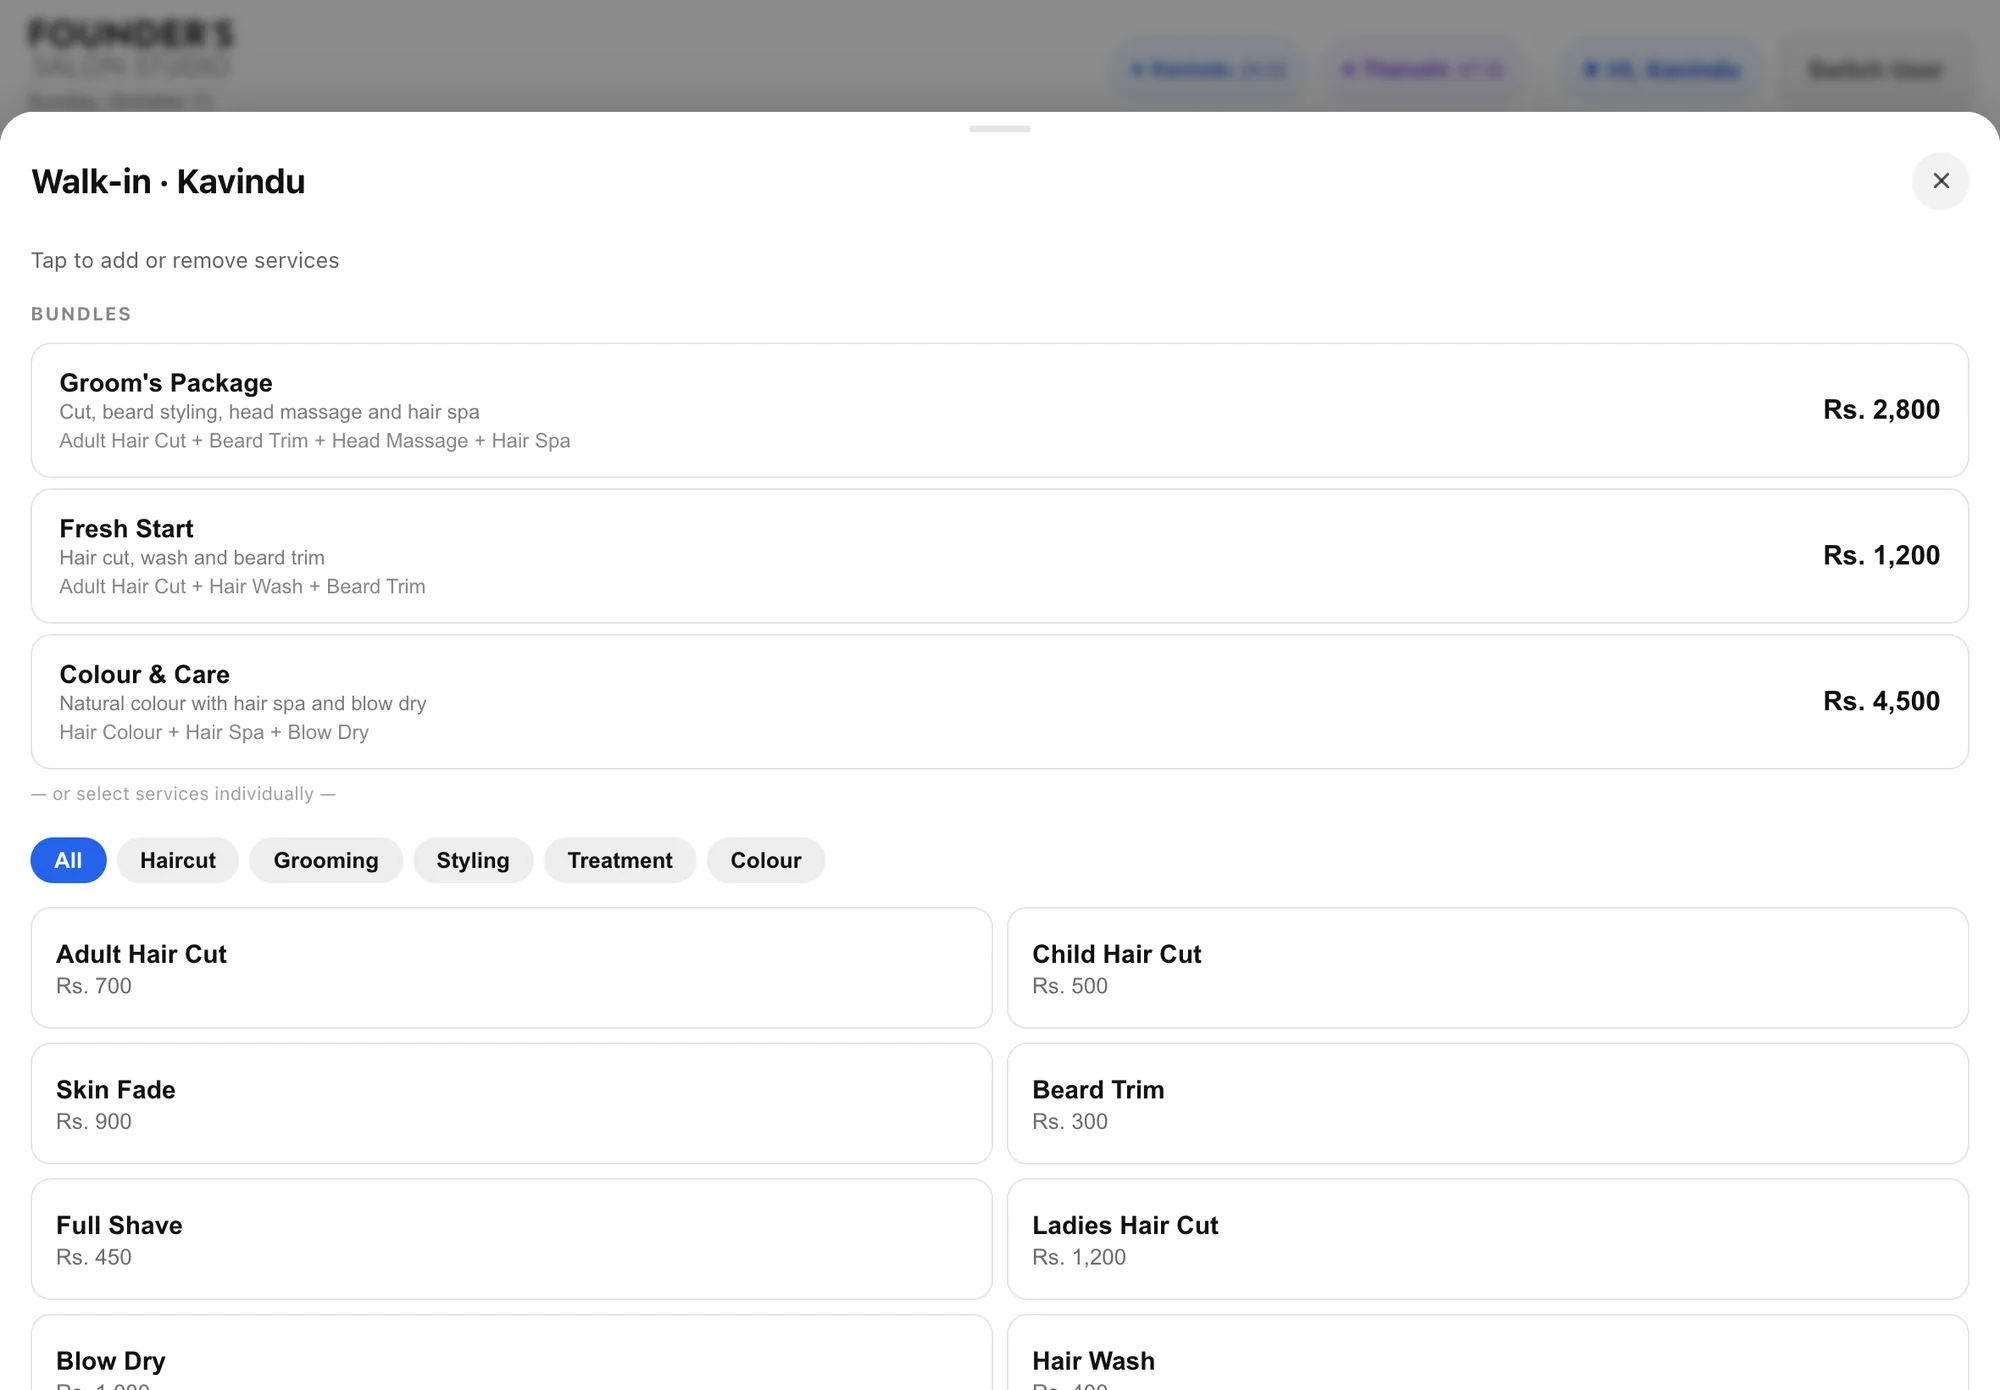Add Ladies Hair Cut service
The width and height of the screenshot is (2000, 1390).
1488,1239
